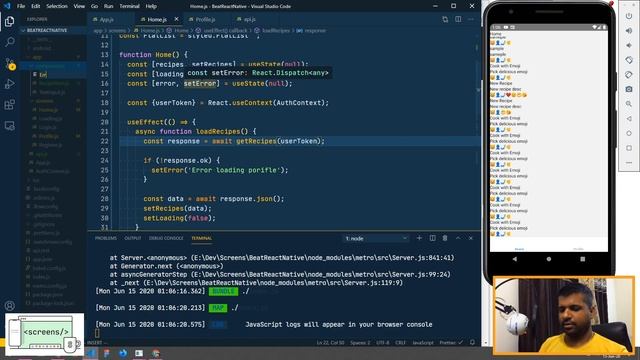Split the editor to the right
This screenshot has height=360, width=640.
coord(458,19)
